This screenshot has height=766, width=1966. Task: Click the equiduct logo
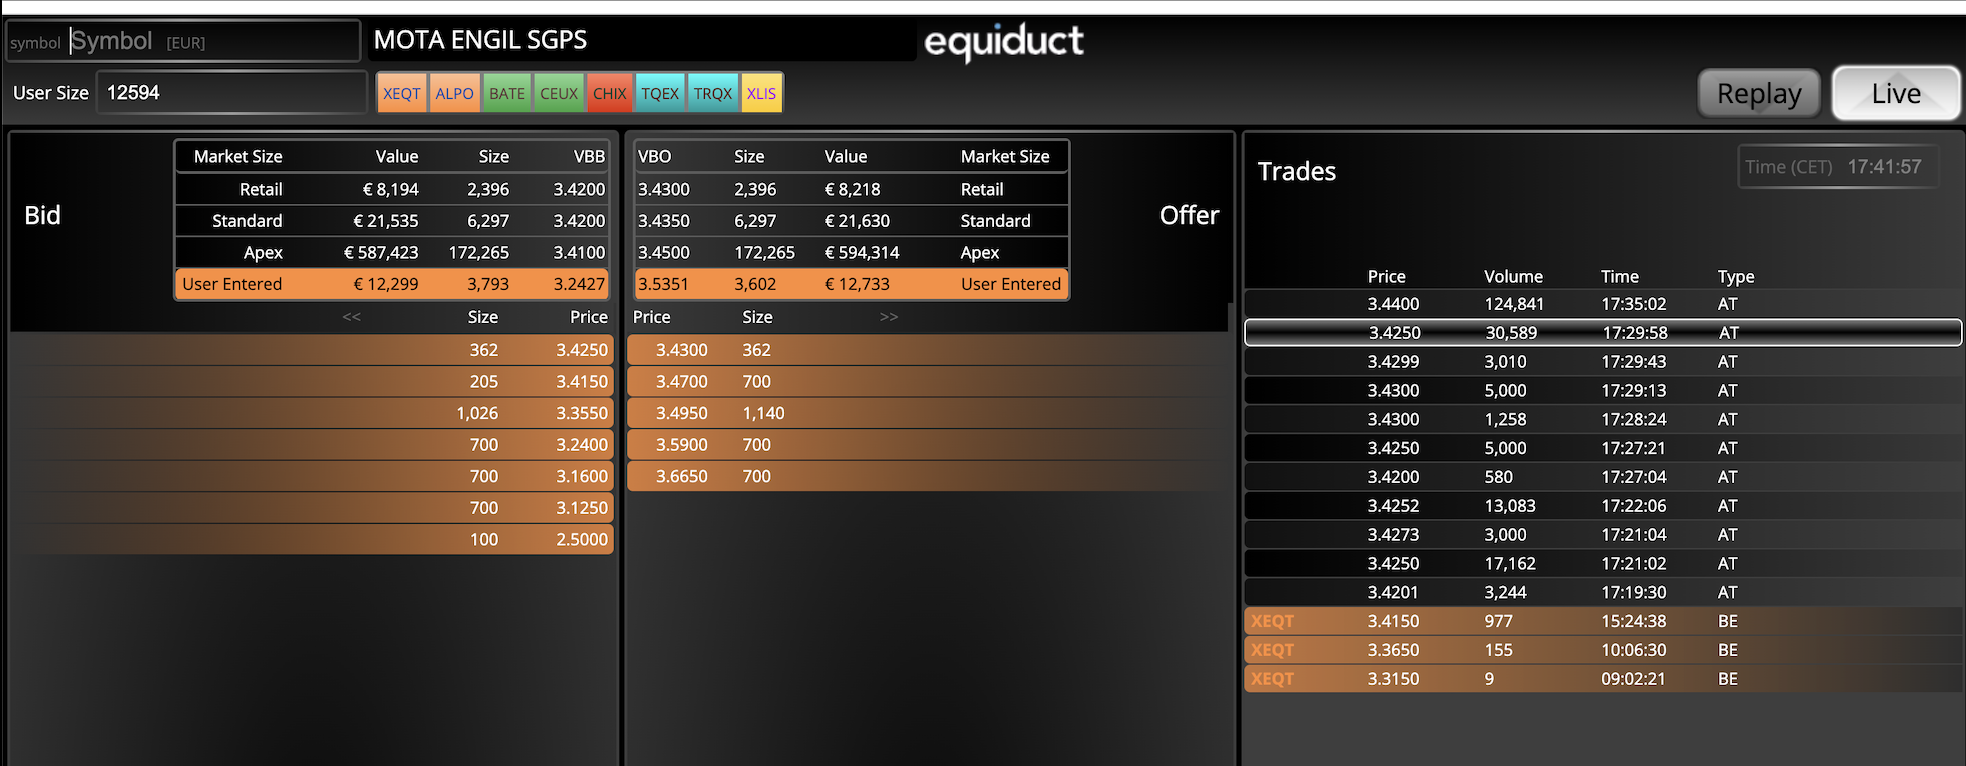[1003, 41]
